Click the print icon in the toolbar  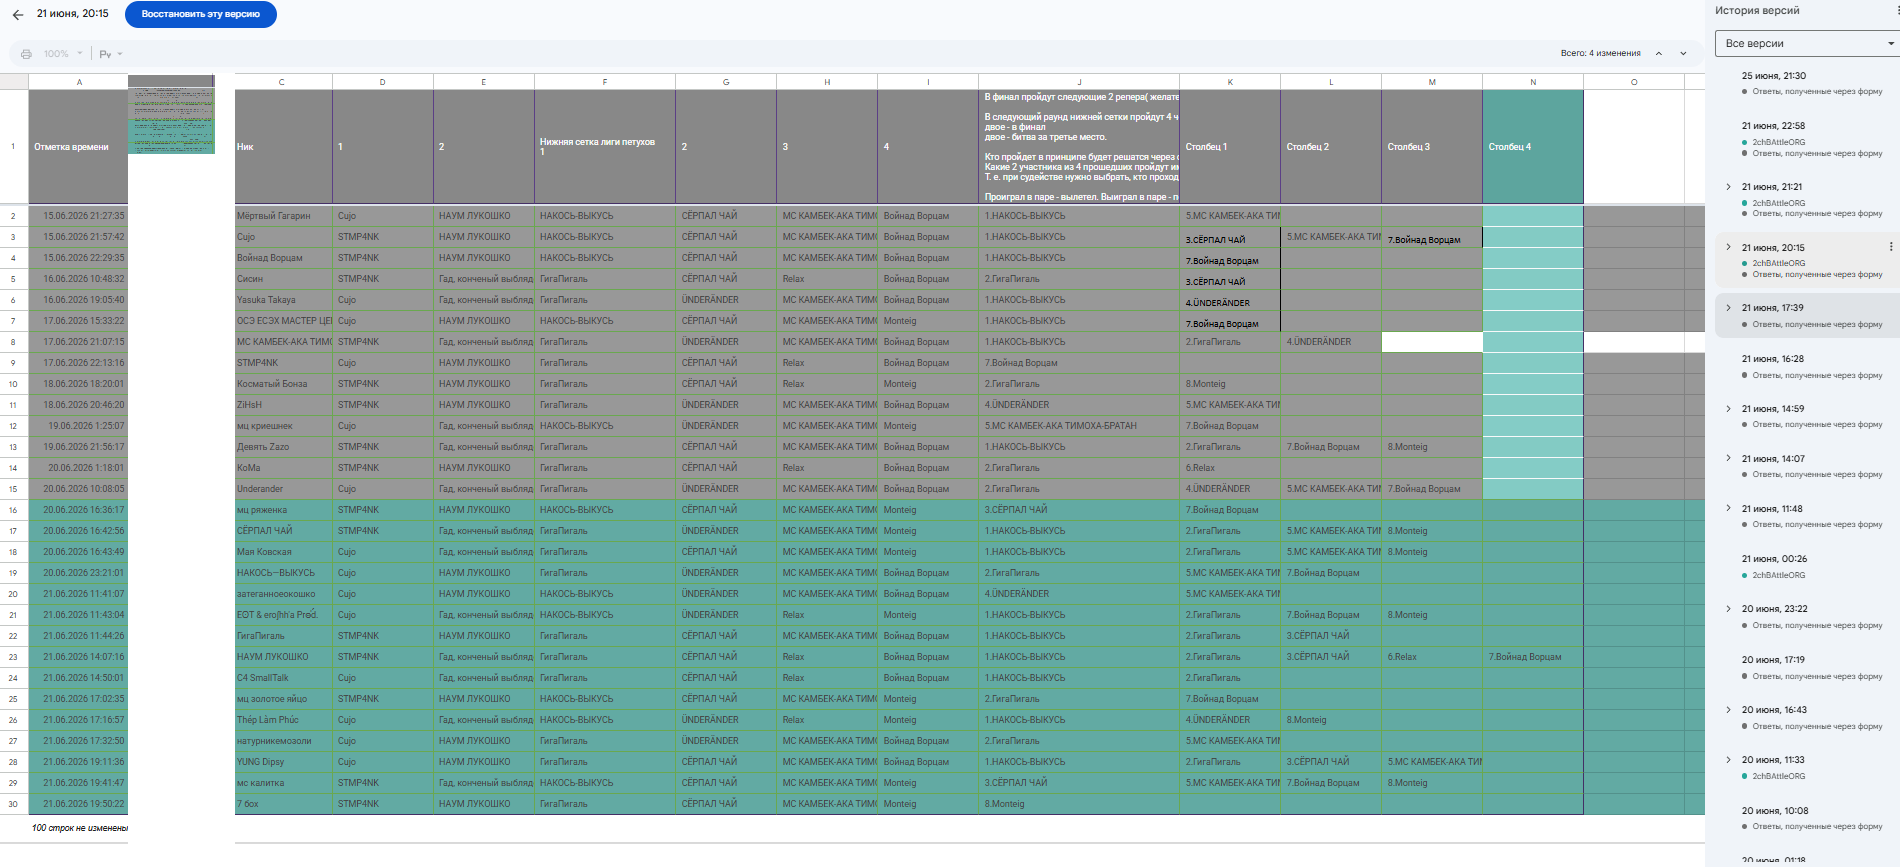(x=26, y=54)
